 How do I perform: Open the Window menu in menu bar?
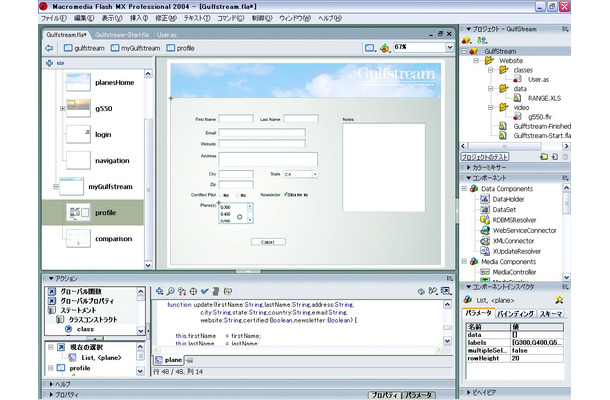tap(295, 18)
